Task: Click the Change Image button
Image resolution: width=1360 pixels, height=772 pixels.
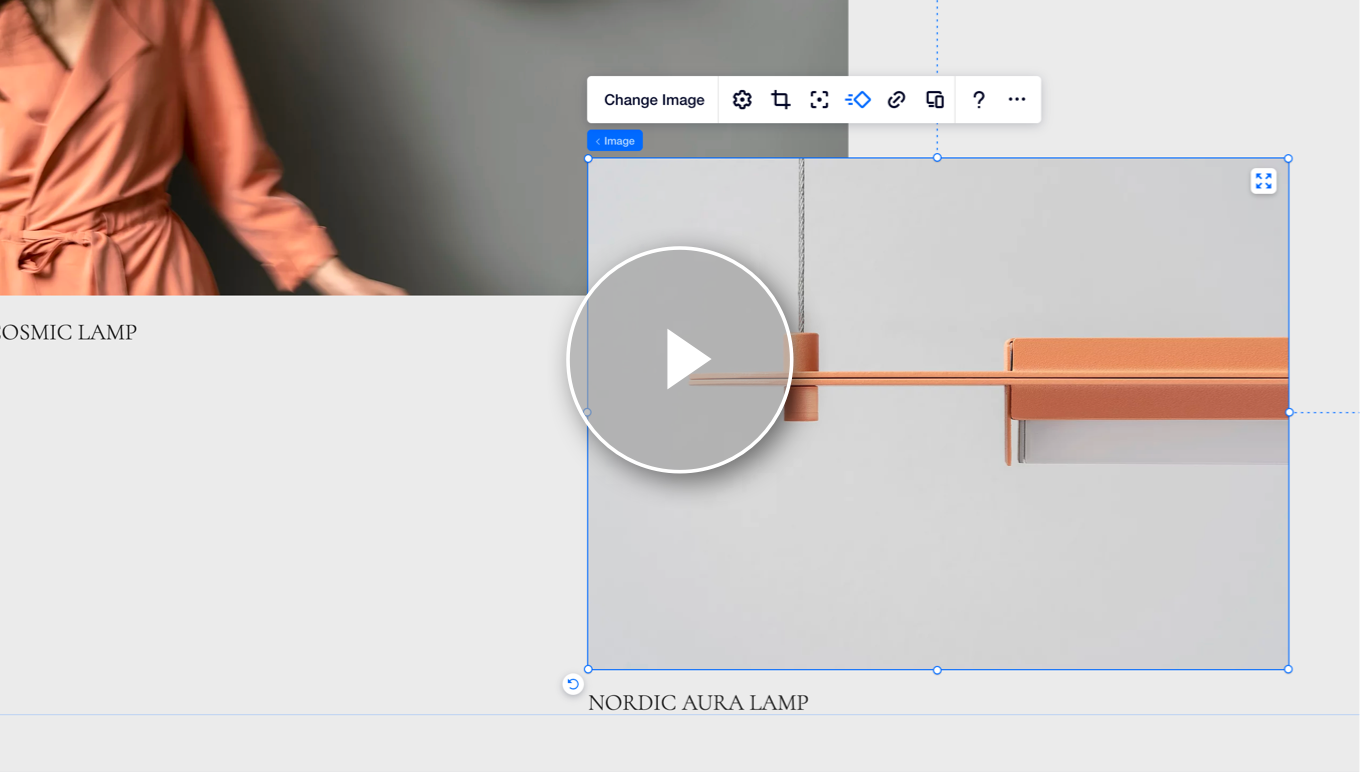Action: click(x=654, y=100)
